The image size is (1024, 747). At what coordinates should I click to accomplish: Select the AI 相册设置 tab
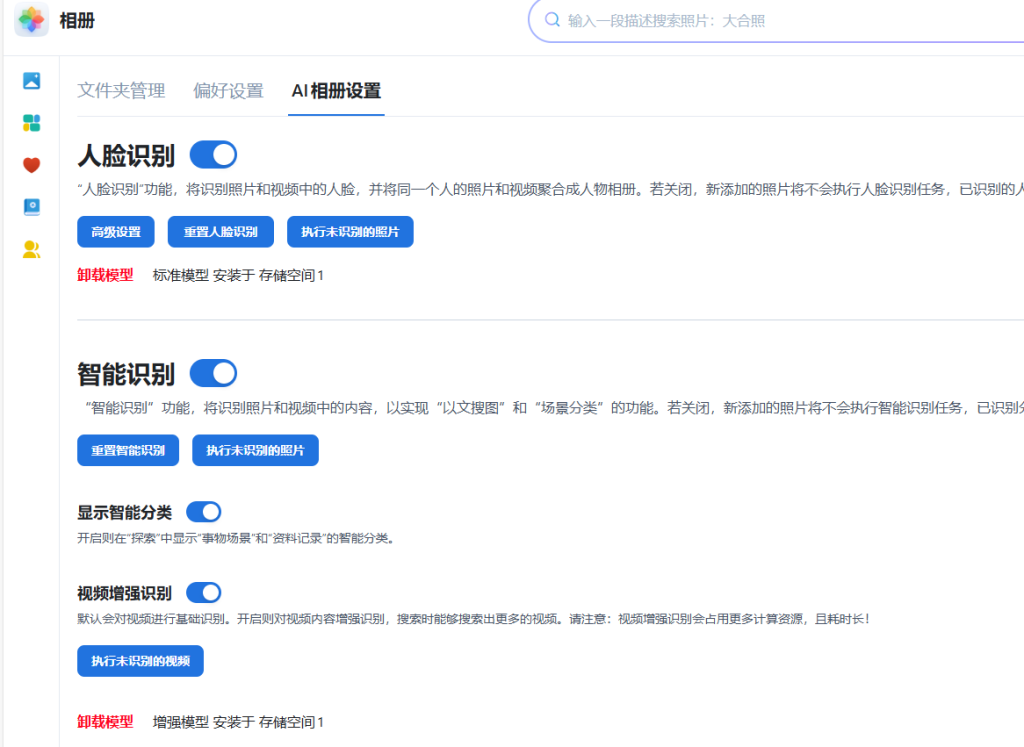[336, 91]
